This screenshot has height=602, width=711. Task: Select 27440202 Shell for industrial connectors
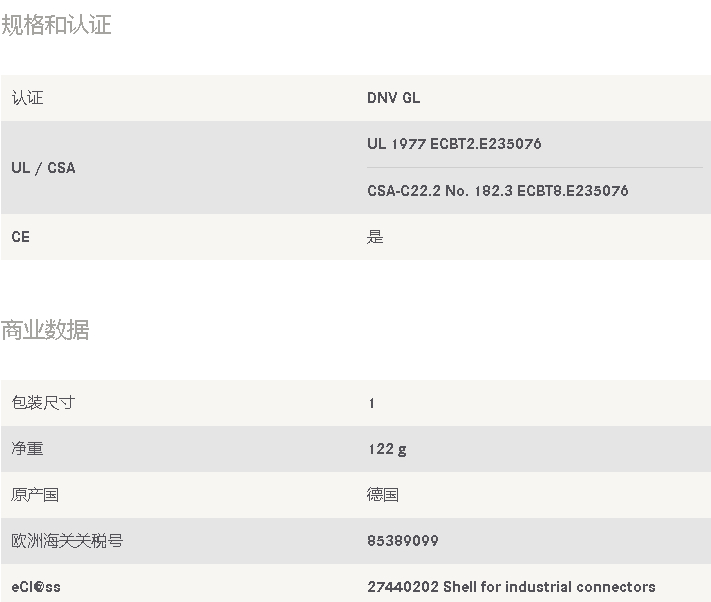[x=511, y=587]
